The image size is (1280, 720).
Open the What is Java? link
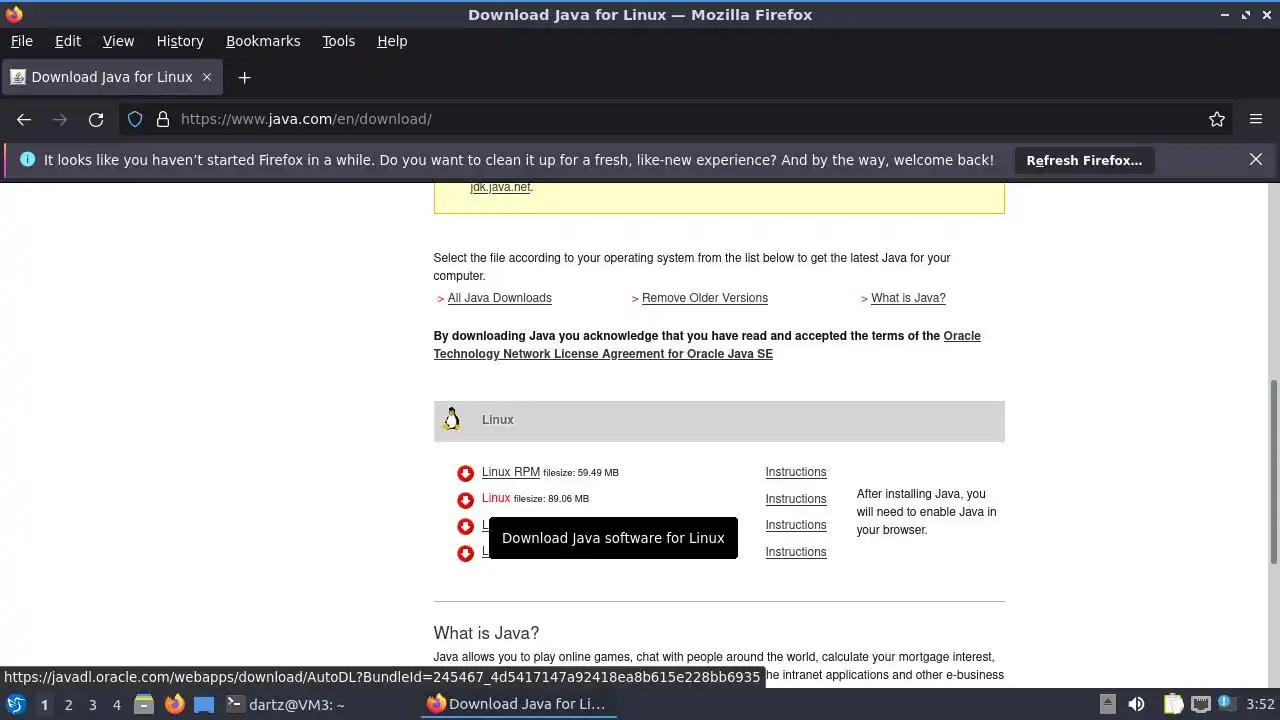tap(908, 298)
